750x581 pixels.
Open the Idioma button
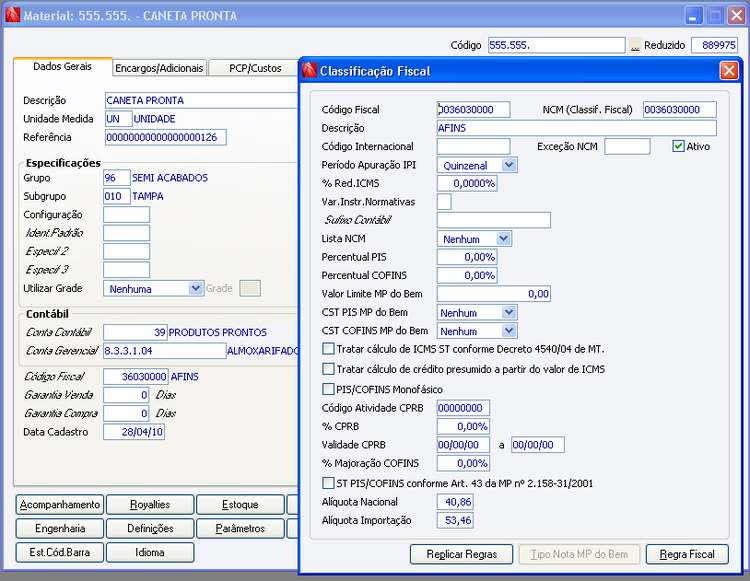[150, 552]
